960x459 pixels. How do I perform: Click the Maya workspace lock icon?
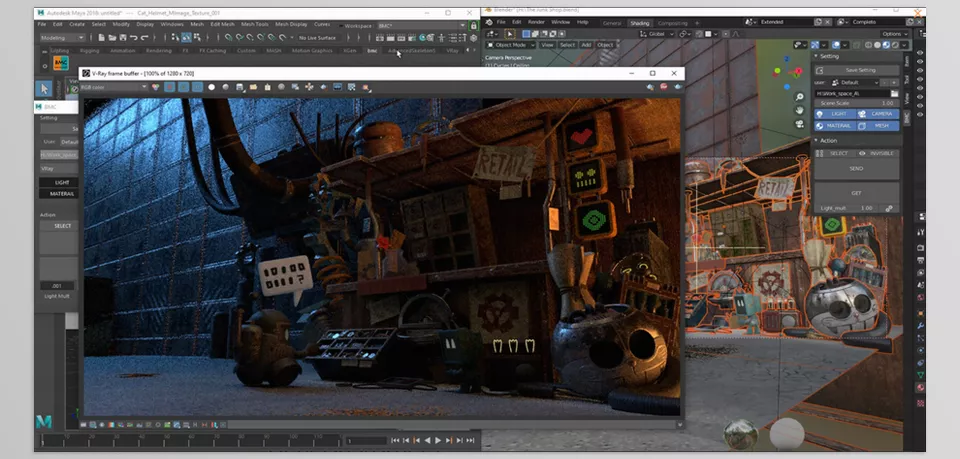473,26
